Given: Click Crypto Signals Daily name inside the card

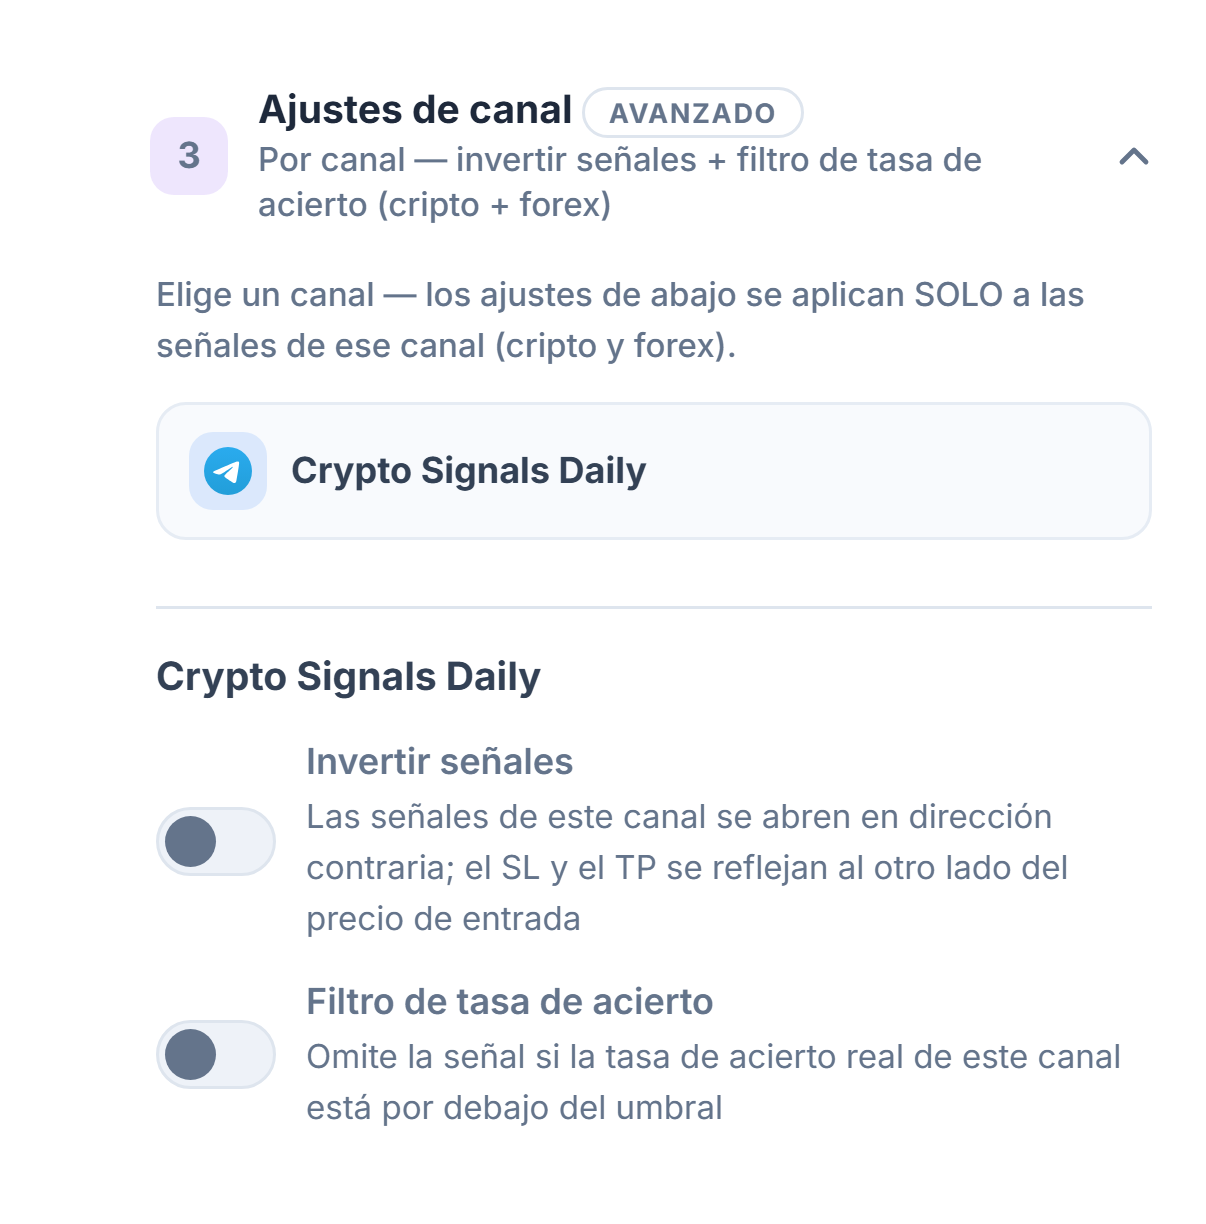Looking at the screenshot, I should click(469, 471).
